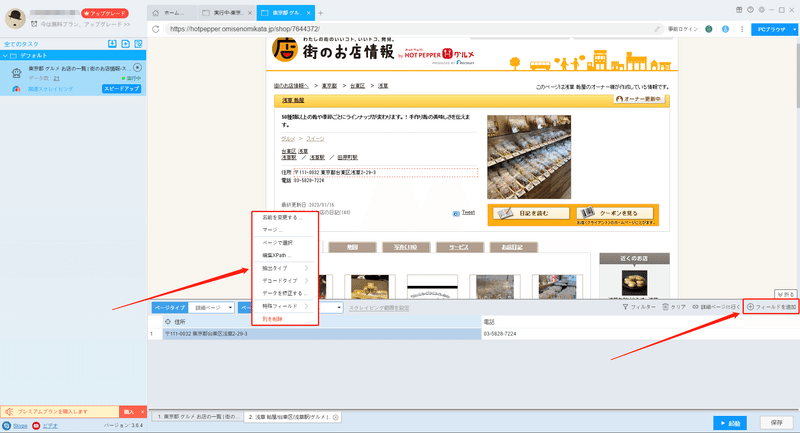The image size is (800, 433).
Task: Switch to the ホーム home tab
Action: 172,13
